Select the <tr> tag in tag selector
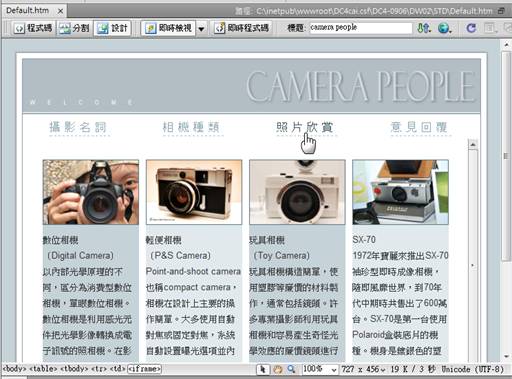 pos(100,369)
